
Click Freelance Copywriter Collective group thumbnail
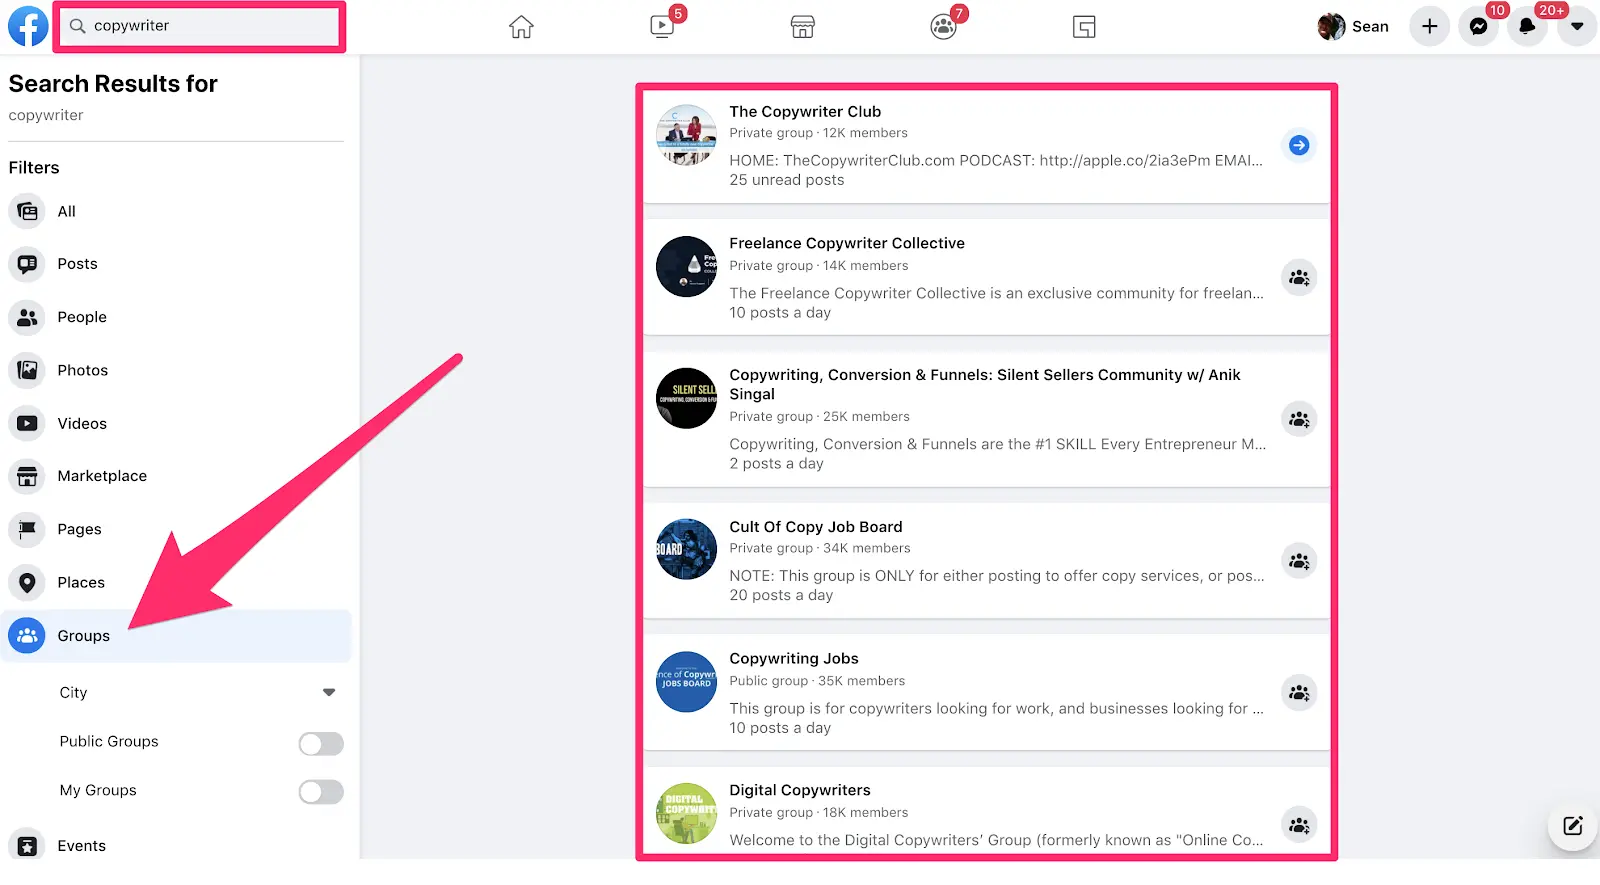[x=686, y=267]
